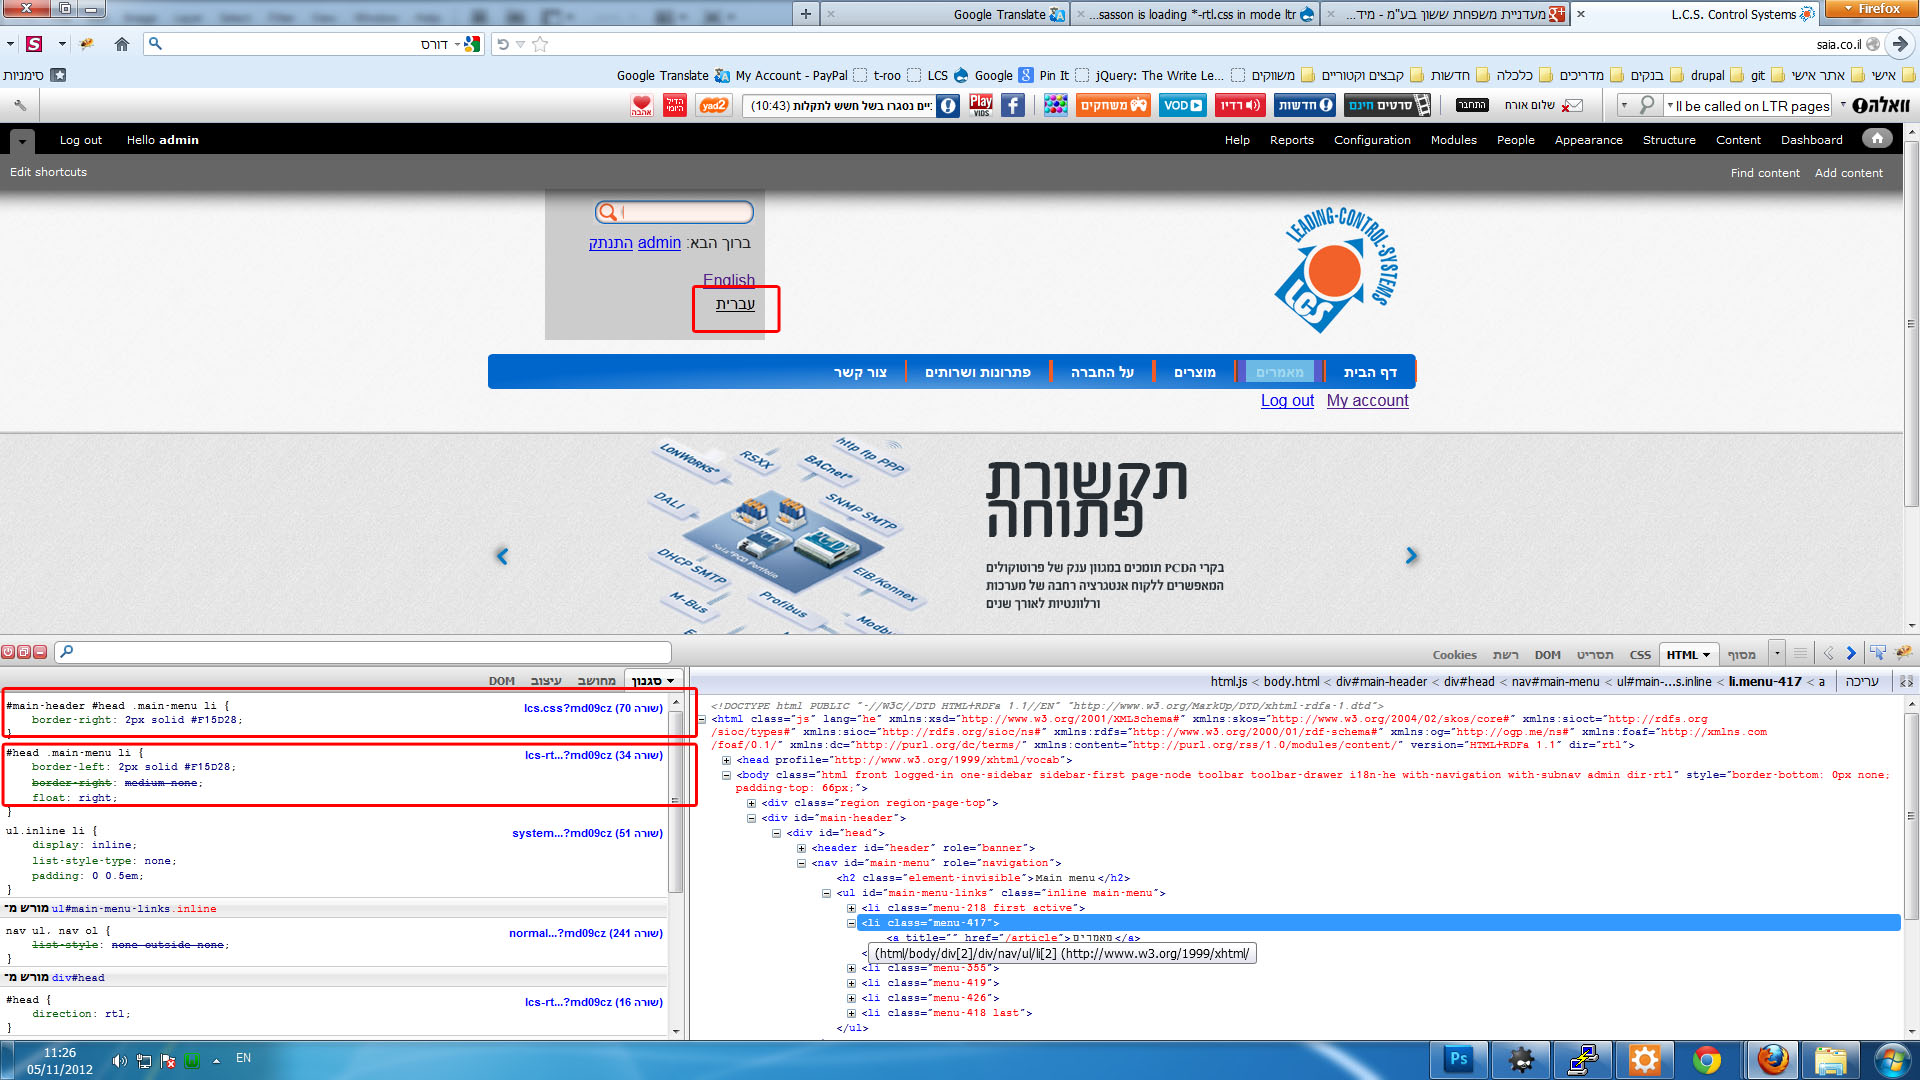1920x1080 pixels.
Task: Click Firebug grey back arrow
Action: [x=1828, y=653]
